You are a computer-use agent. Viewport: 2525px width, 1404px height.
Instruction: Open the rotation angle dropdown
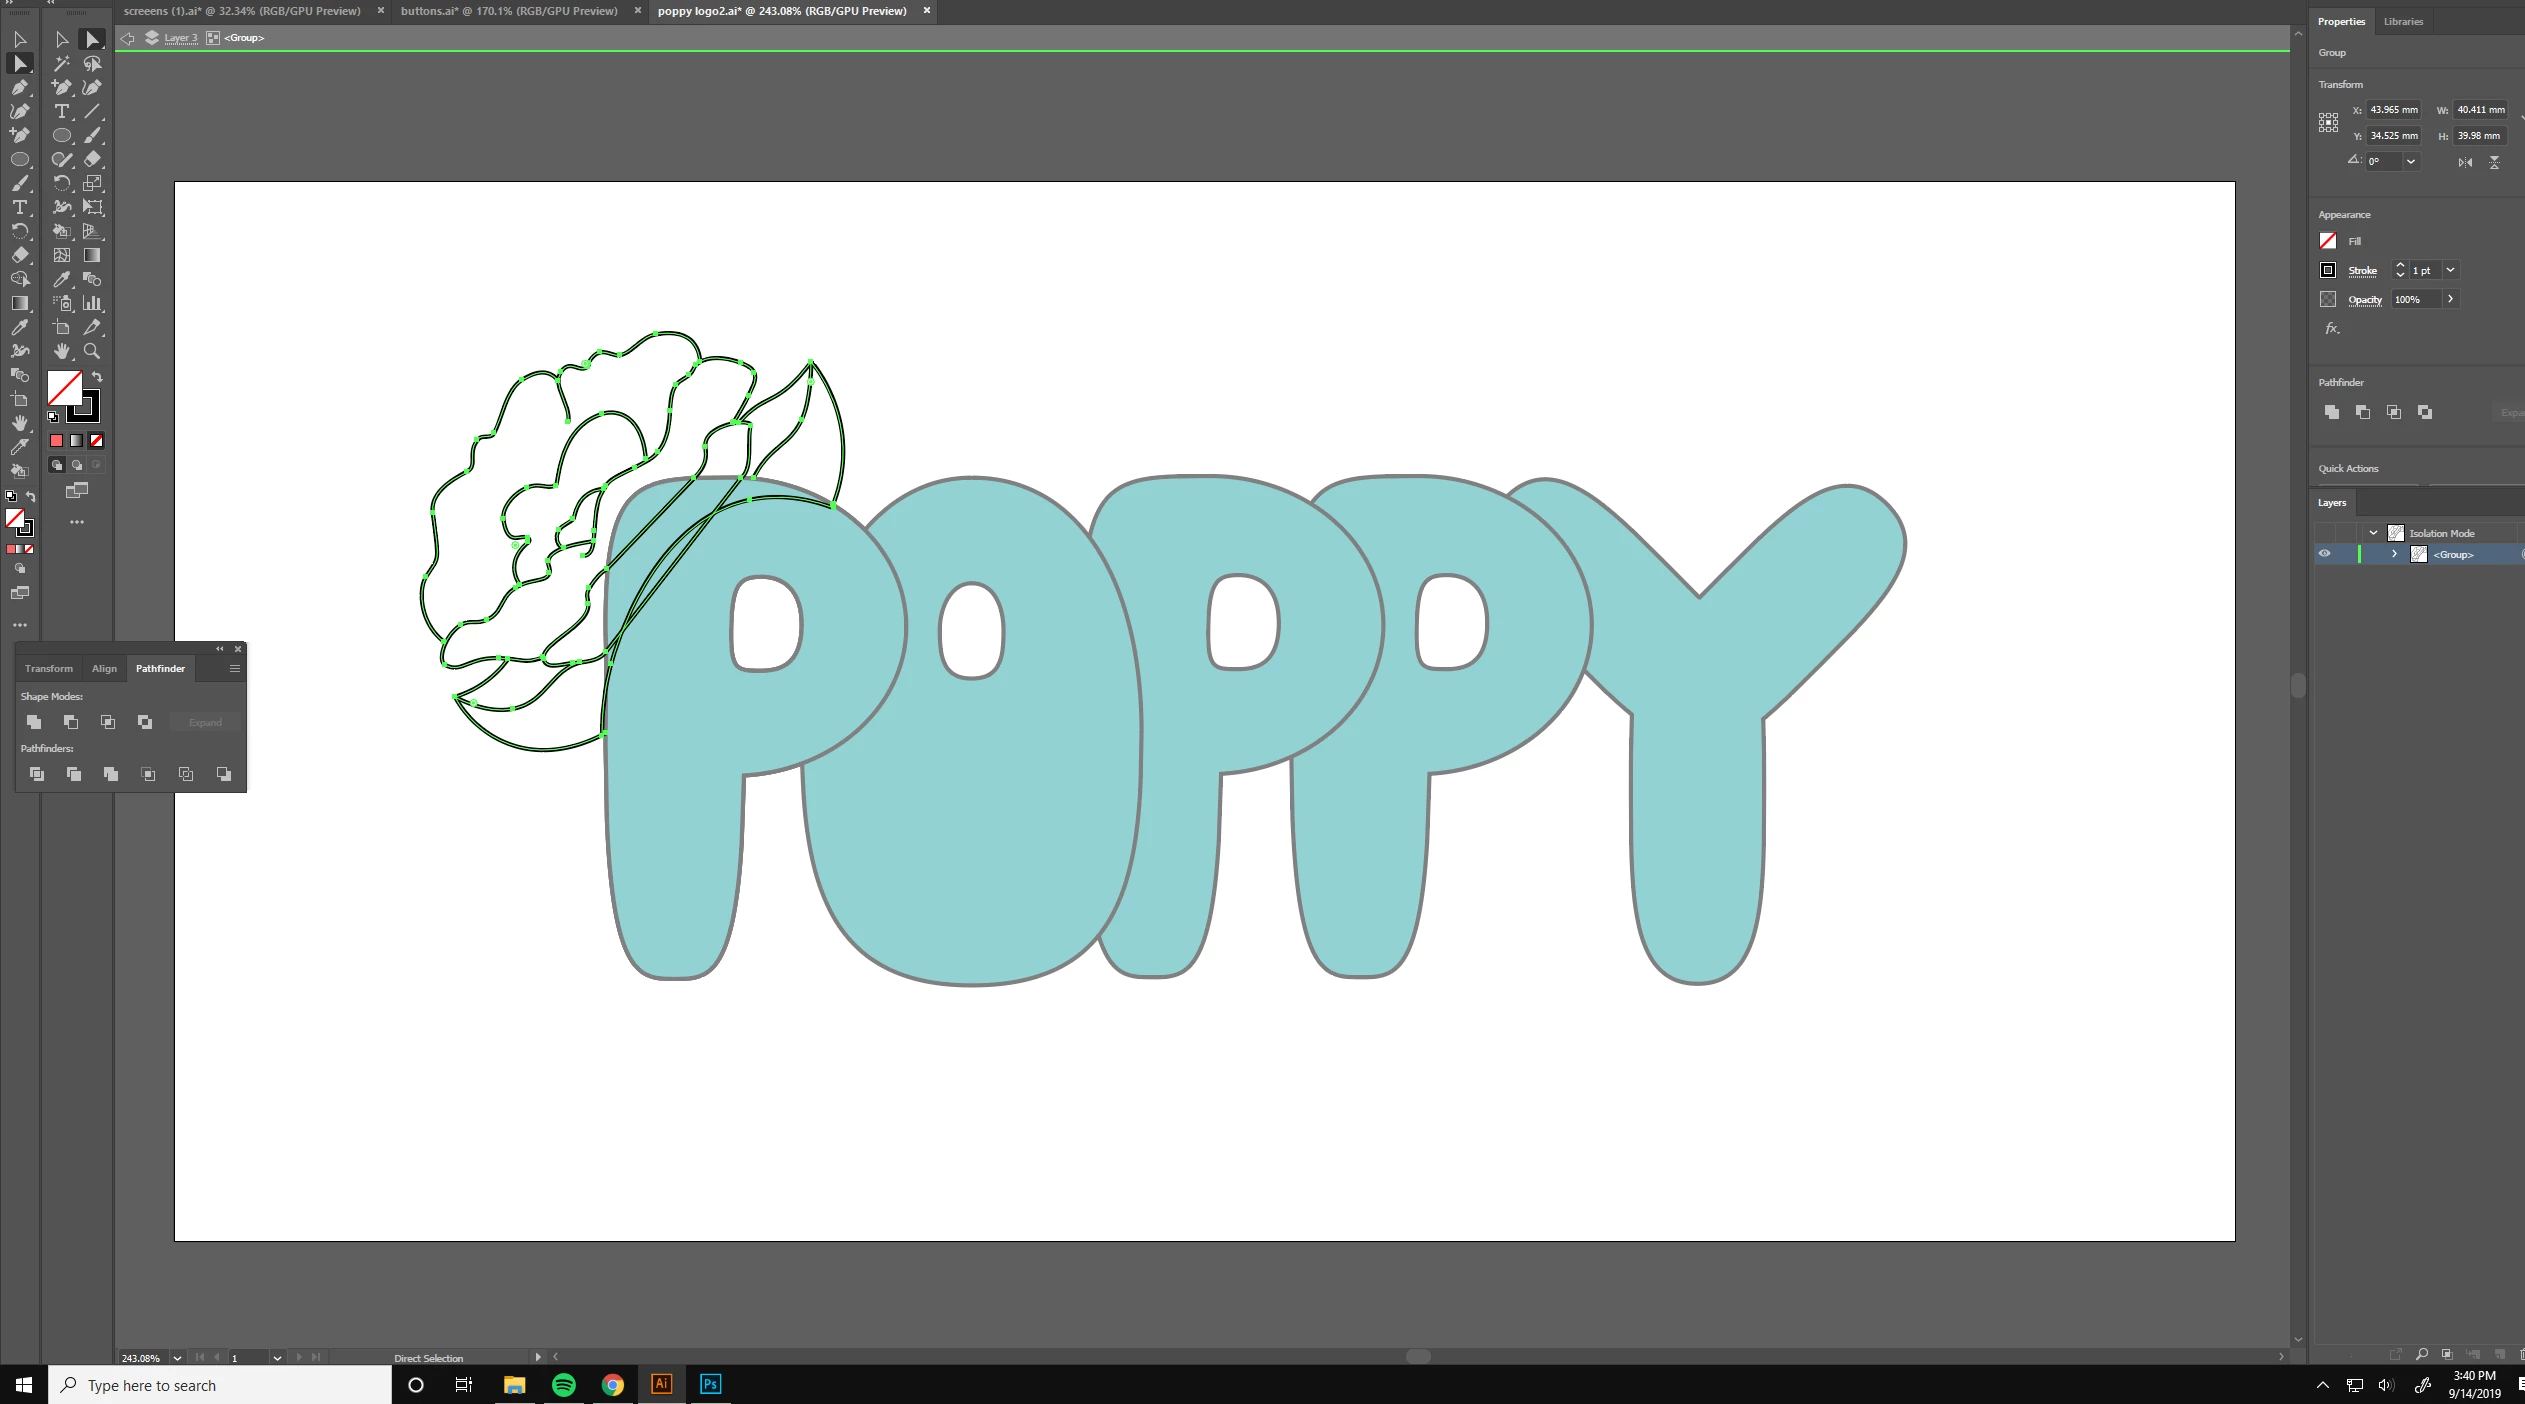(2411, 162)
